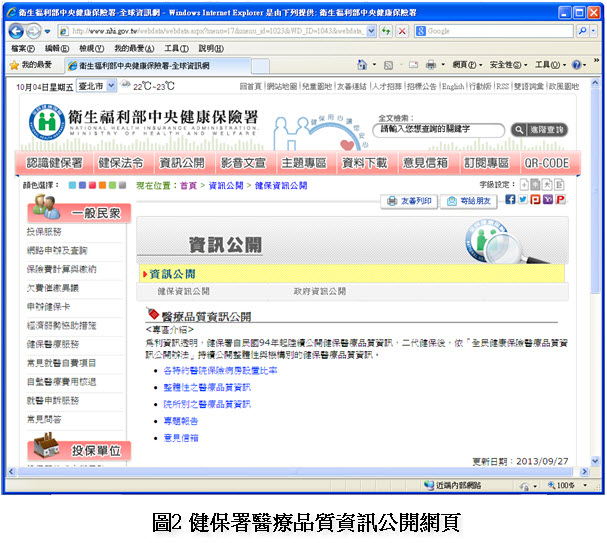Screen dimensions: 607x543
Task: Open the 臺北市 city dropdown
Action: tap(97, 86)
